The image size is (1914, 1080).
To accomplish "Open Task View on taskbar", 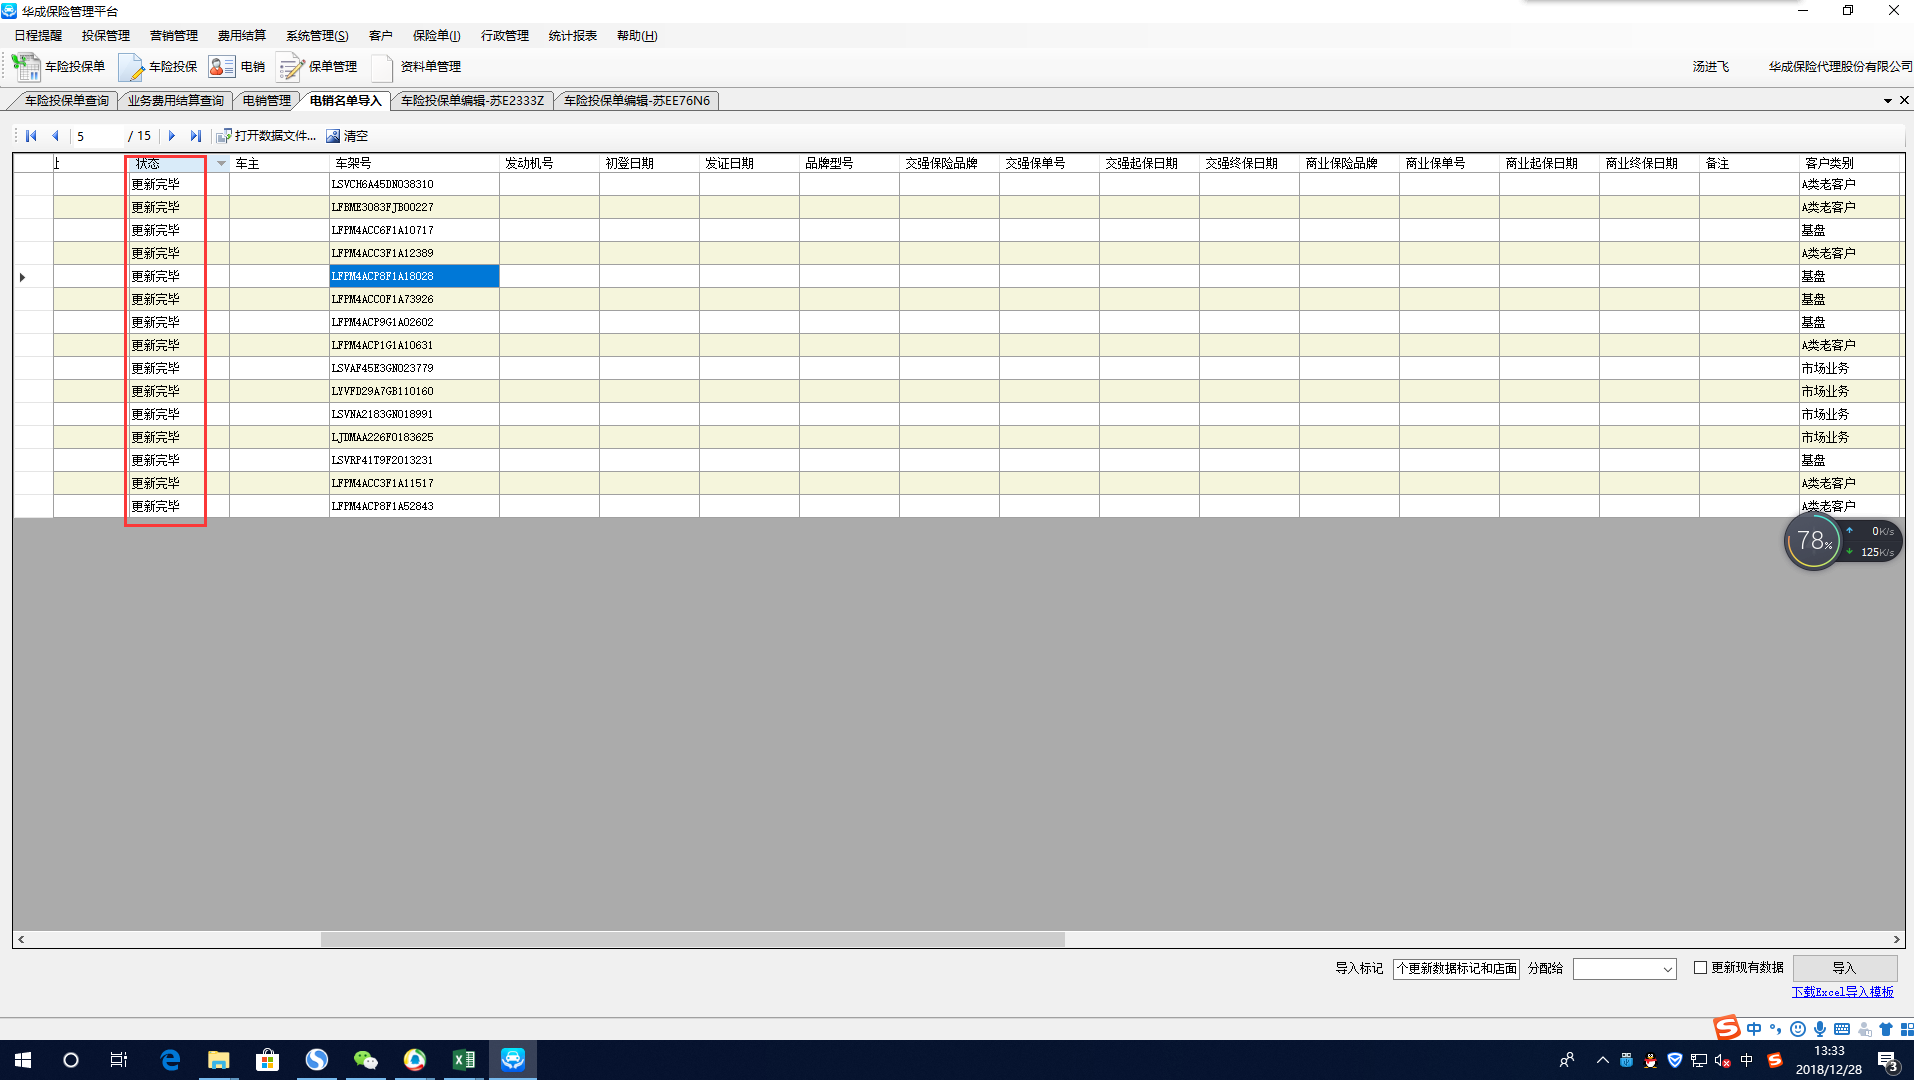I will coord(118,1060).
